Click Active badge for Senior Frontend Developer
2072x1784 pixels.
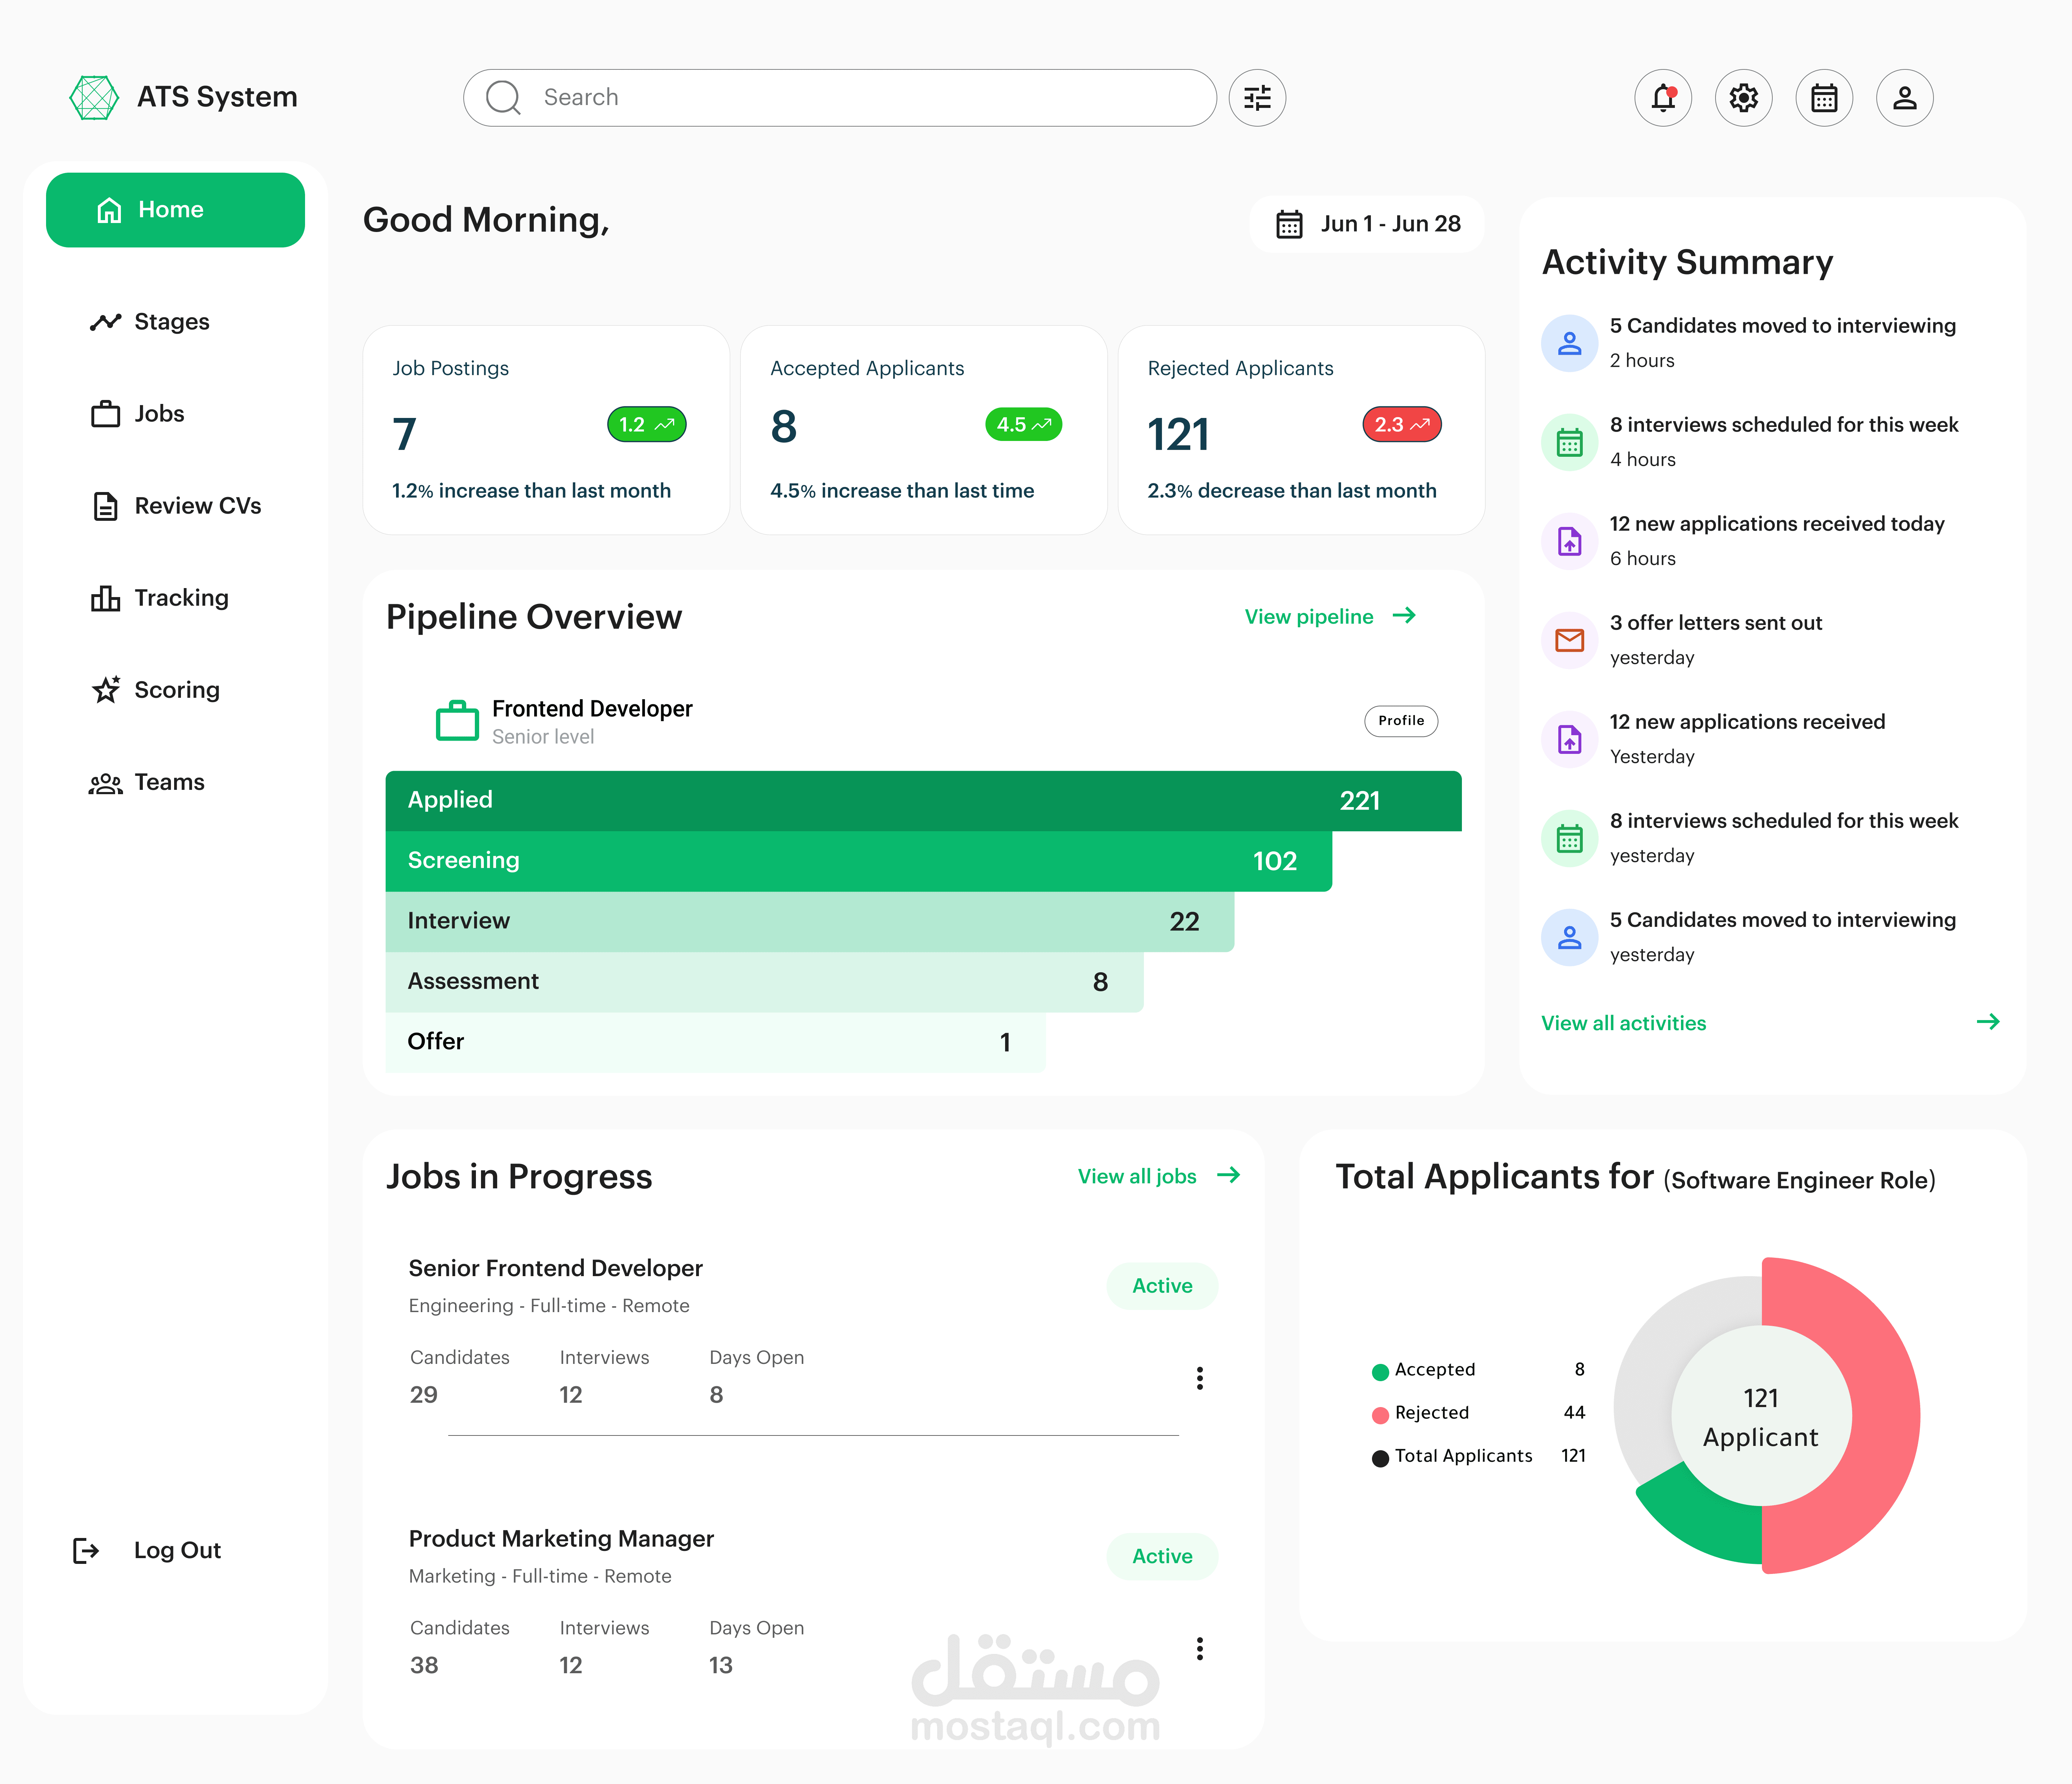coord(1162,1286)
